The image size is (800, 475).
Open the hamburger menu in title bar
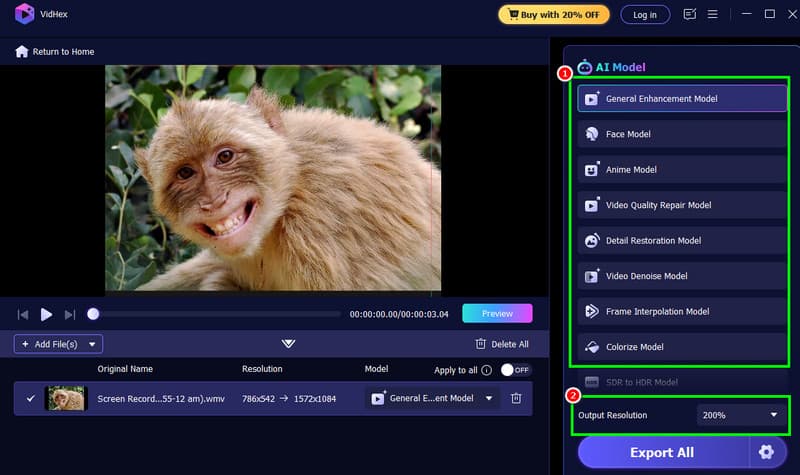click(713, 14)
